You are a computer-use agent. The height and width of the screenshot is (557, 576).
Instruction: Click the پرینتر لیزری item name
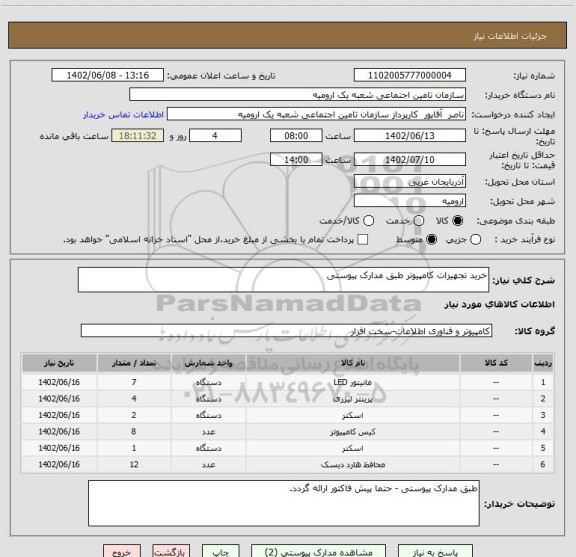click(353, 399)
